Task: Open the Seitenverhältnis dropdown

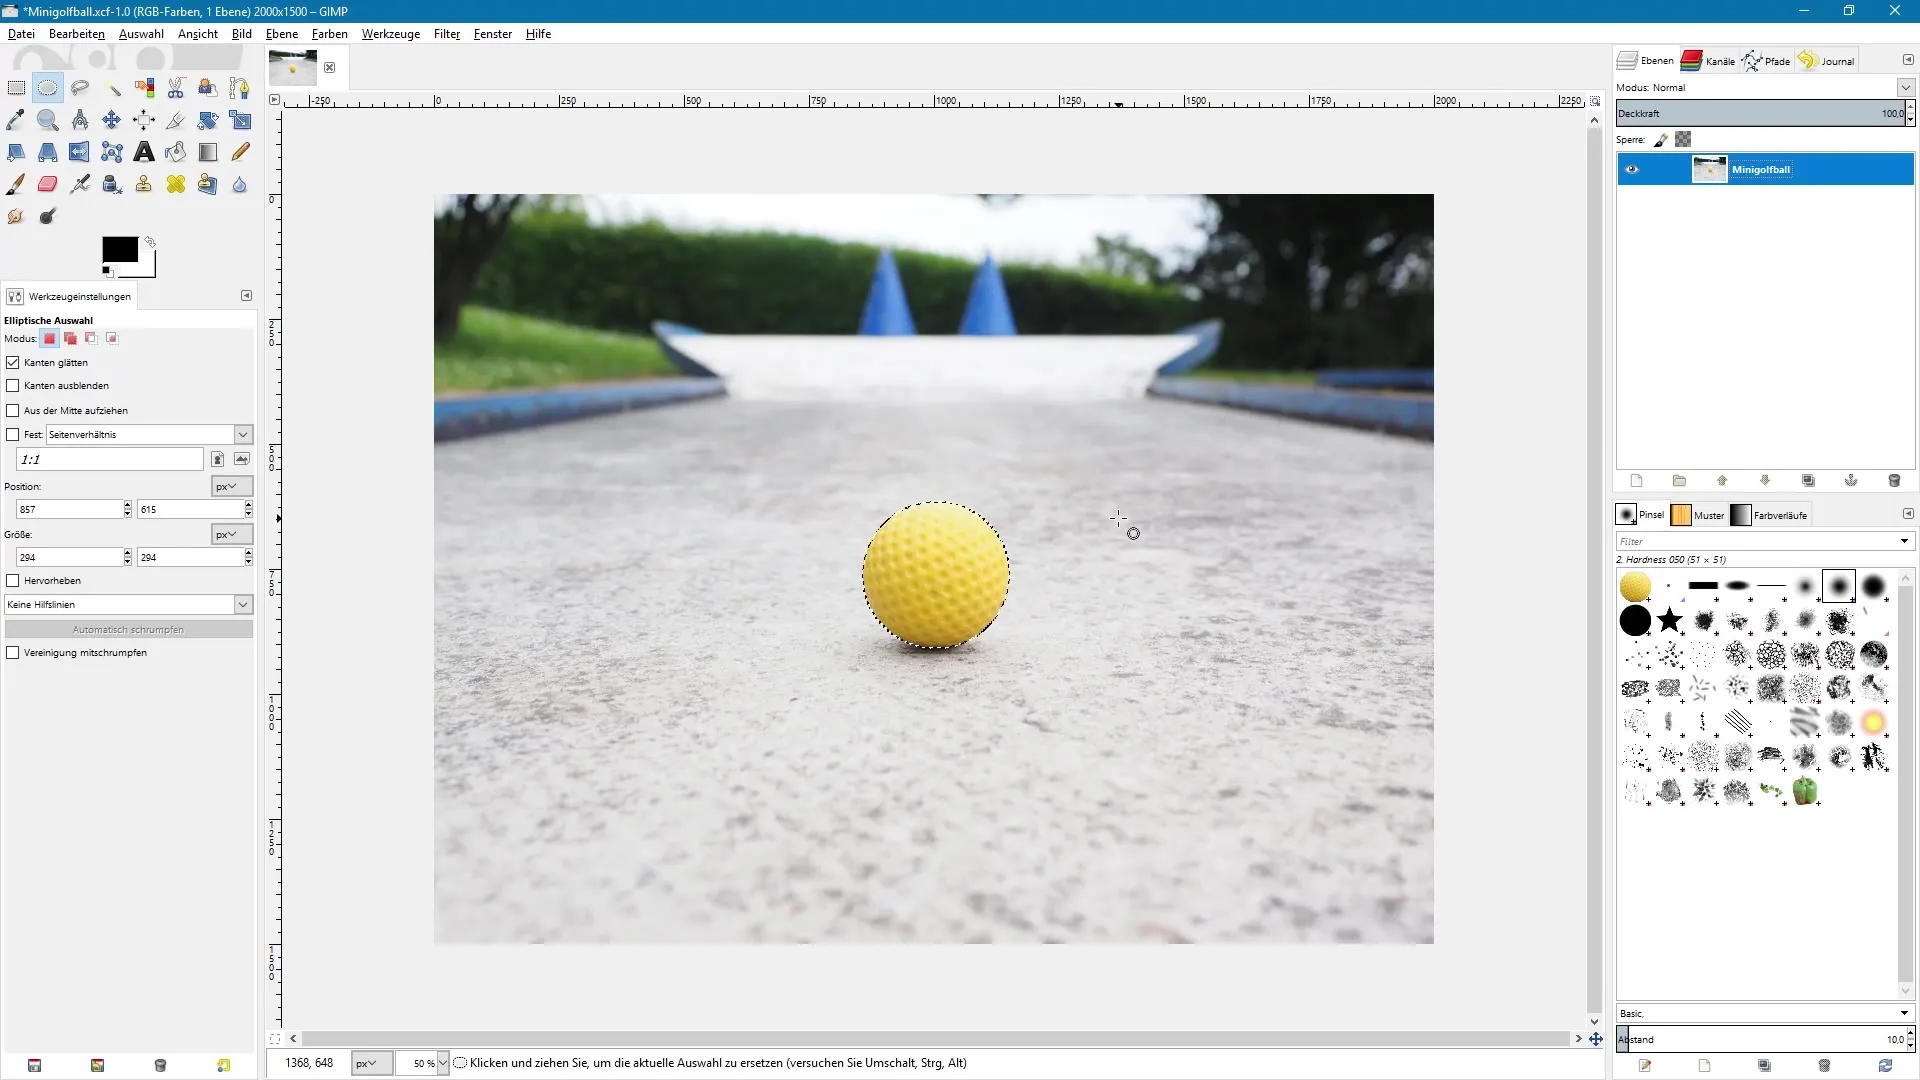Action: tap(150, 434)
